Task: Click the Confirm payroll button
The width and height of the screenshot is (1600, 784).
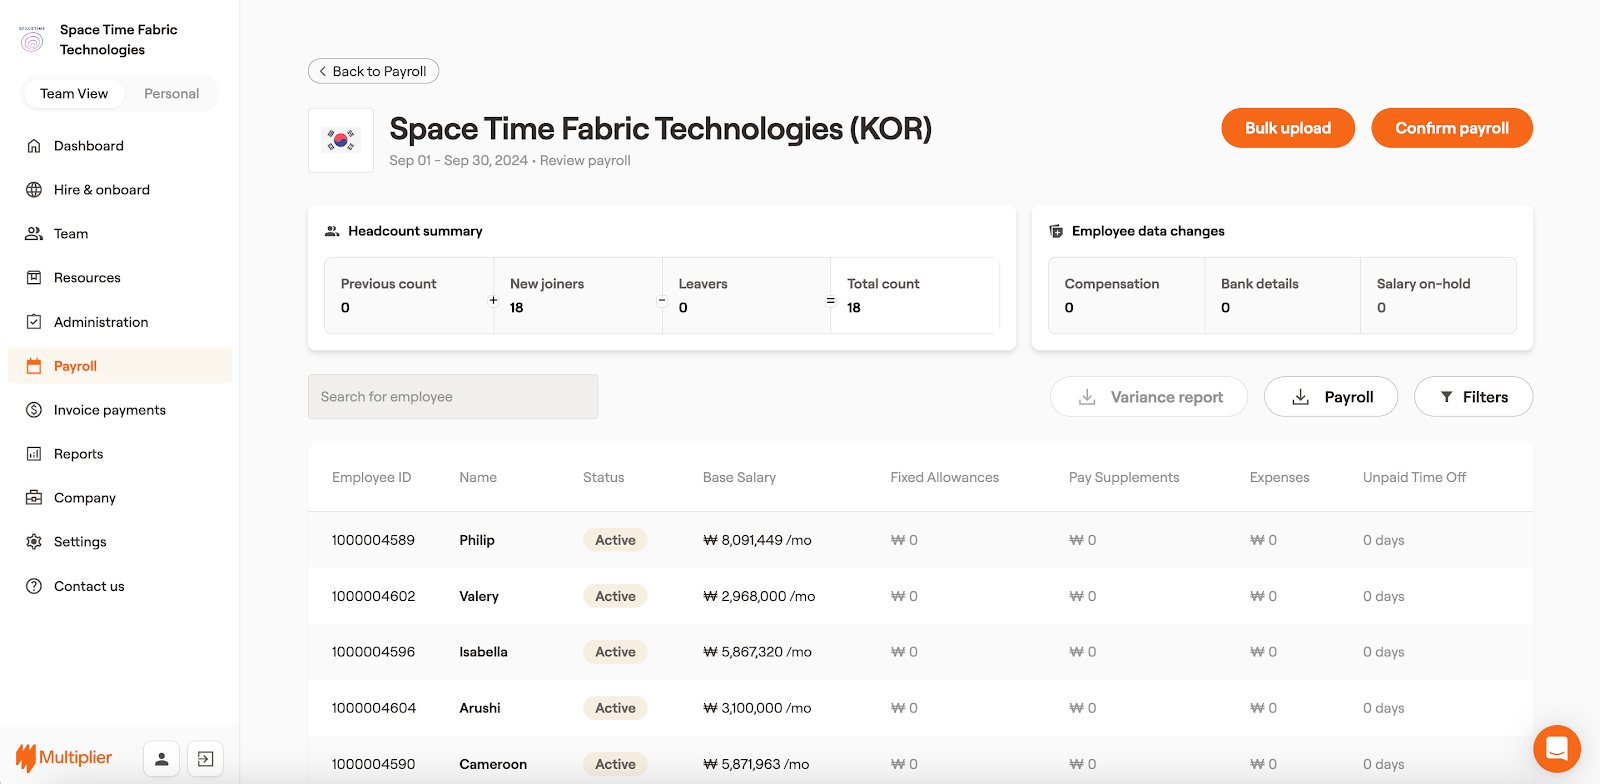Action: [1452, 128]
